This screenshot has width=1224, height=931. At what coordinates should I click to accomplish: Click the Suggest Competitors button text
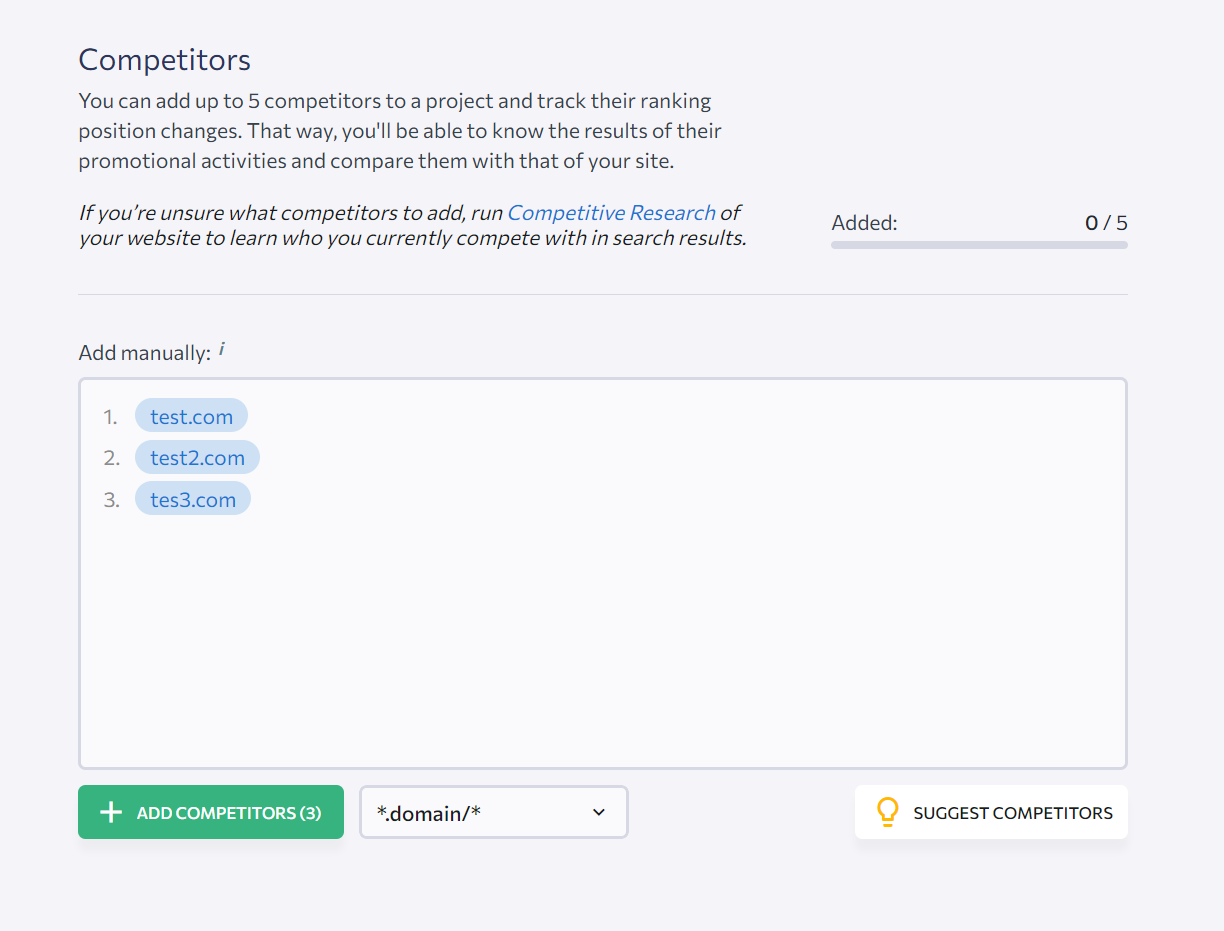click(1012, 813)
